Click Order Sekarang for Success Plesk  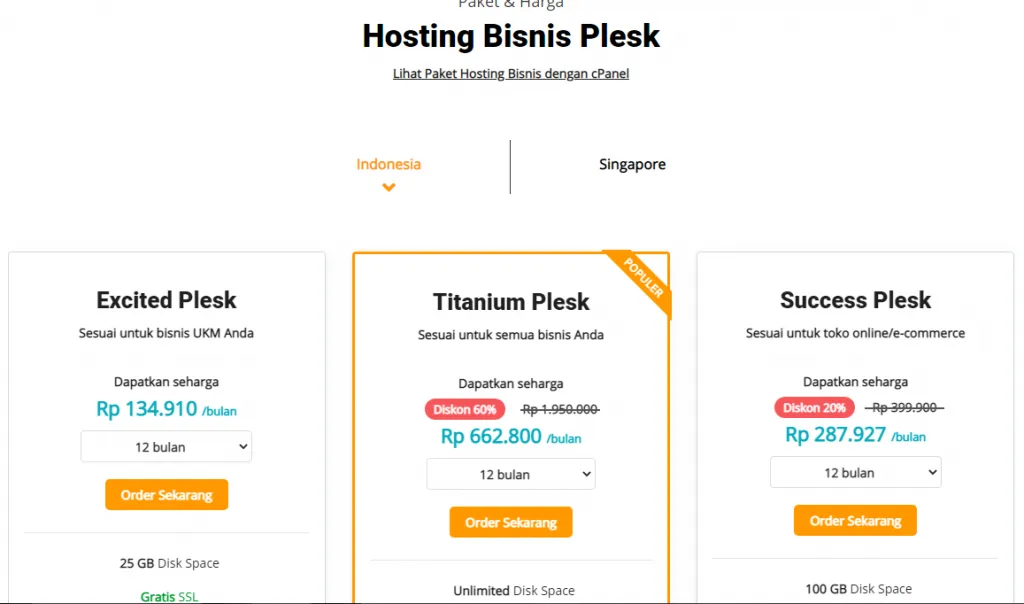[855, 520]
